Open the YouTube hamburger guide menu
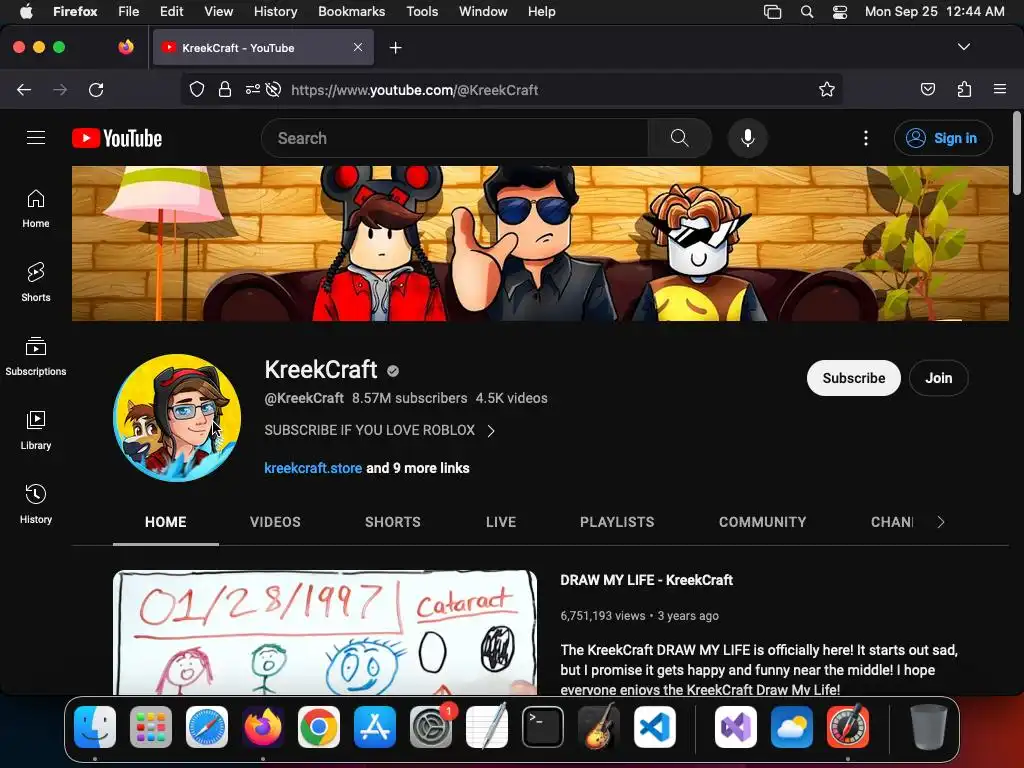 [36, 138]
